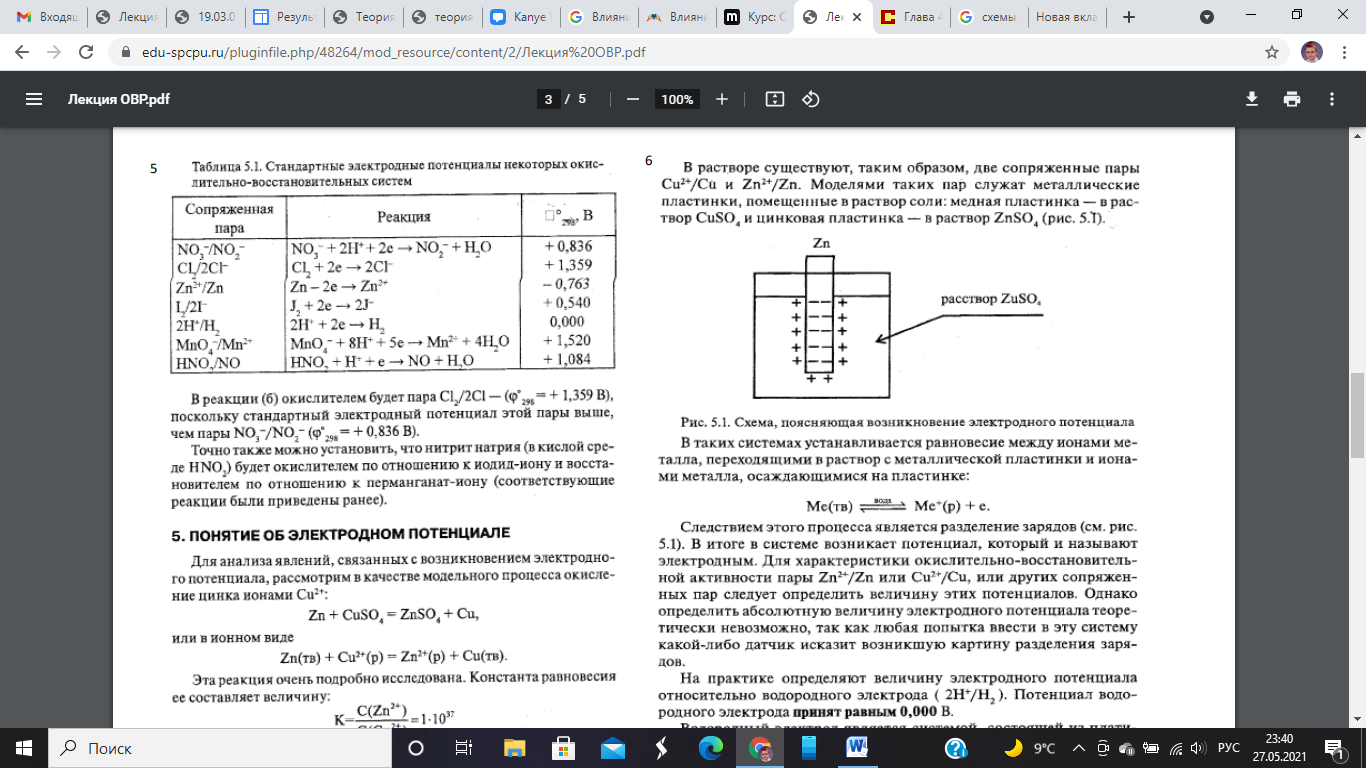Show hidden system tray icons
Image resolution: width=1366 pixels, height=768 pixels.
click(1080, 747)
